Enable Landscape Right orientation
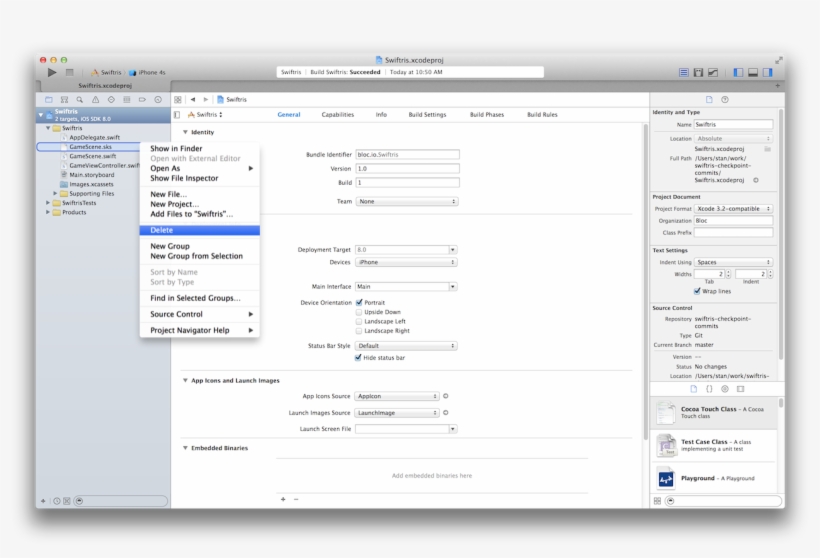820x558 pixels. (x=359, y=331)
